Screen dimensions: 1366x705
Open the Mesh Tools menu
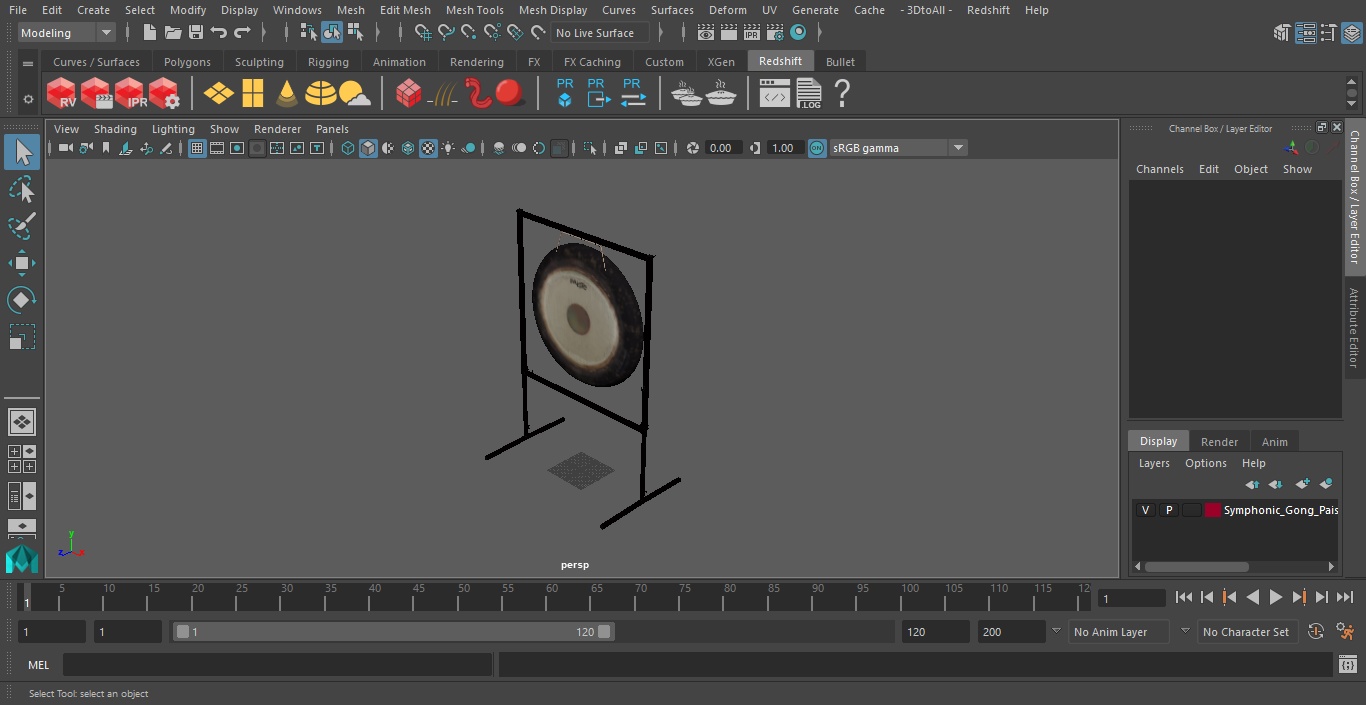coord(474,10)
